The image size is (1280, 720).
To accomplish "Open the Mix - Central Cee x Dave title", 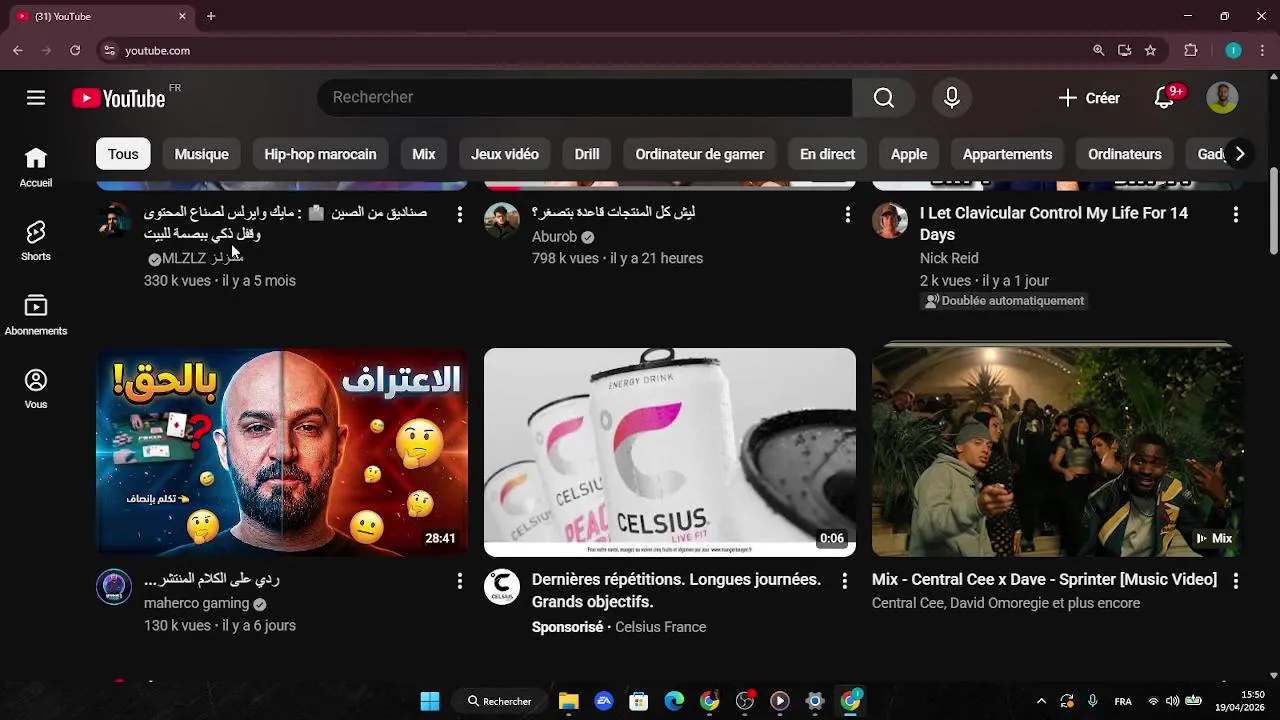I will pyautogui.click(x=1044, y=580).
